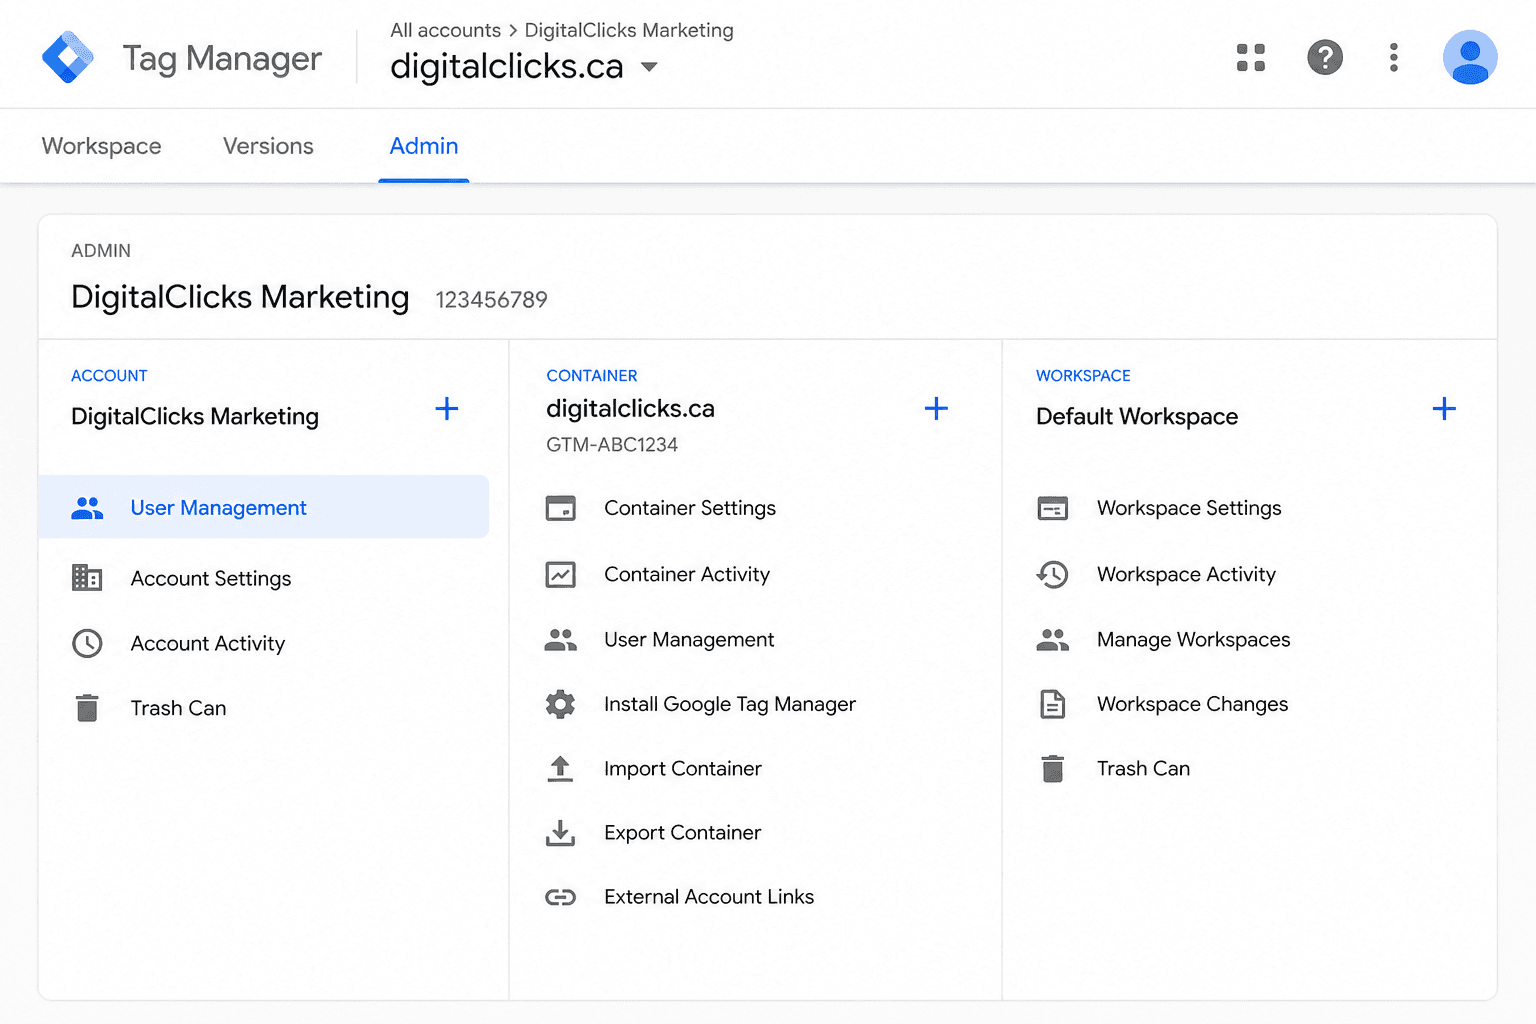Click the container User Management people icon

coord(560,640)
